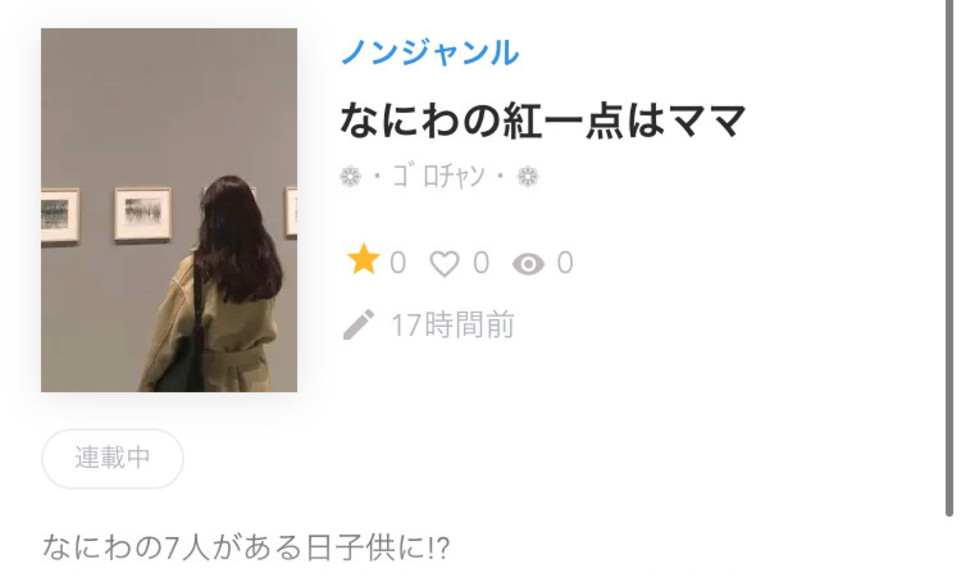The image size is (960, 582).
Task: Click the vertical scrollbar at right edge
Action: 949,257
